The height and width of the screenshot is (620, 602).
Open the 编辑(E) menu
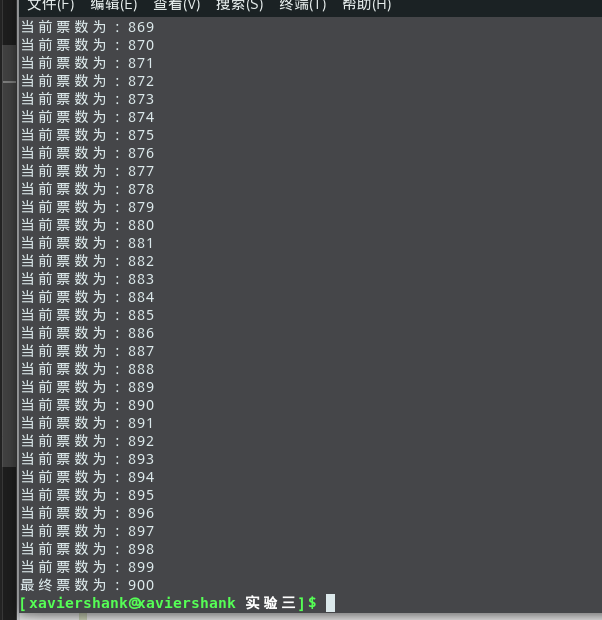point(114,6)
